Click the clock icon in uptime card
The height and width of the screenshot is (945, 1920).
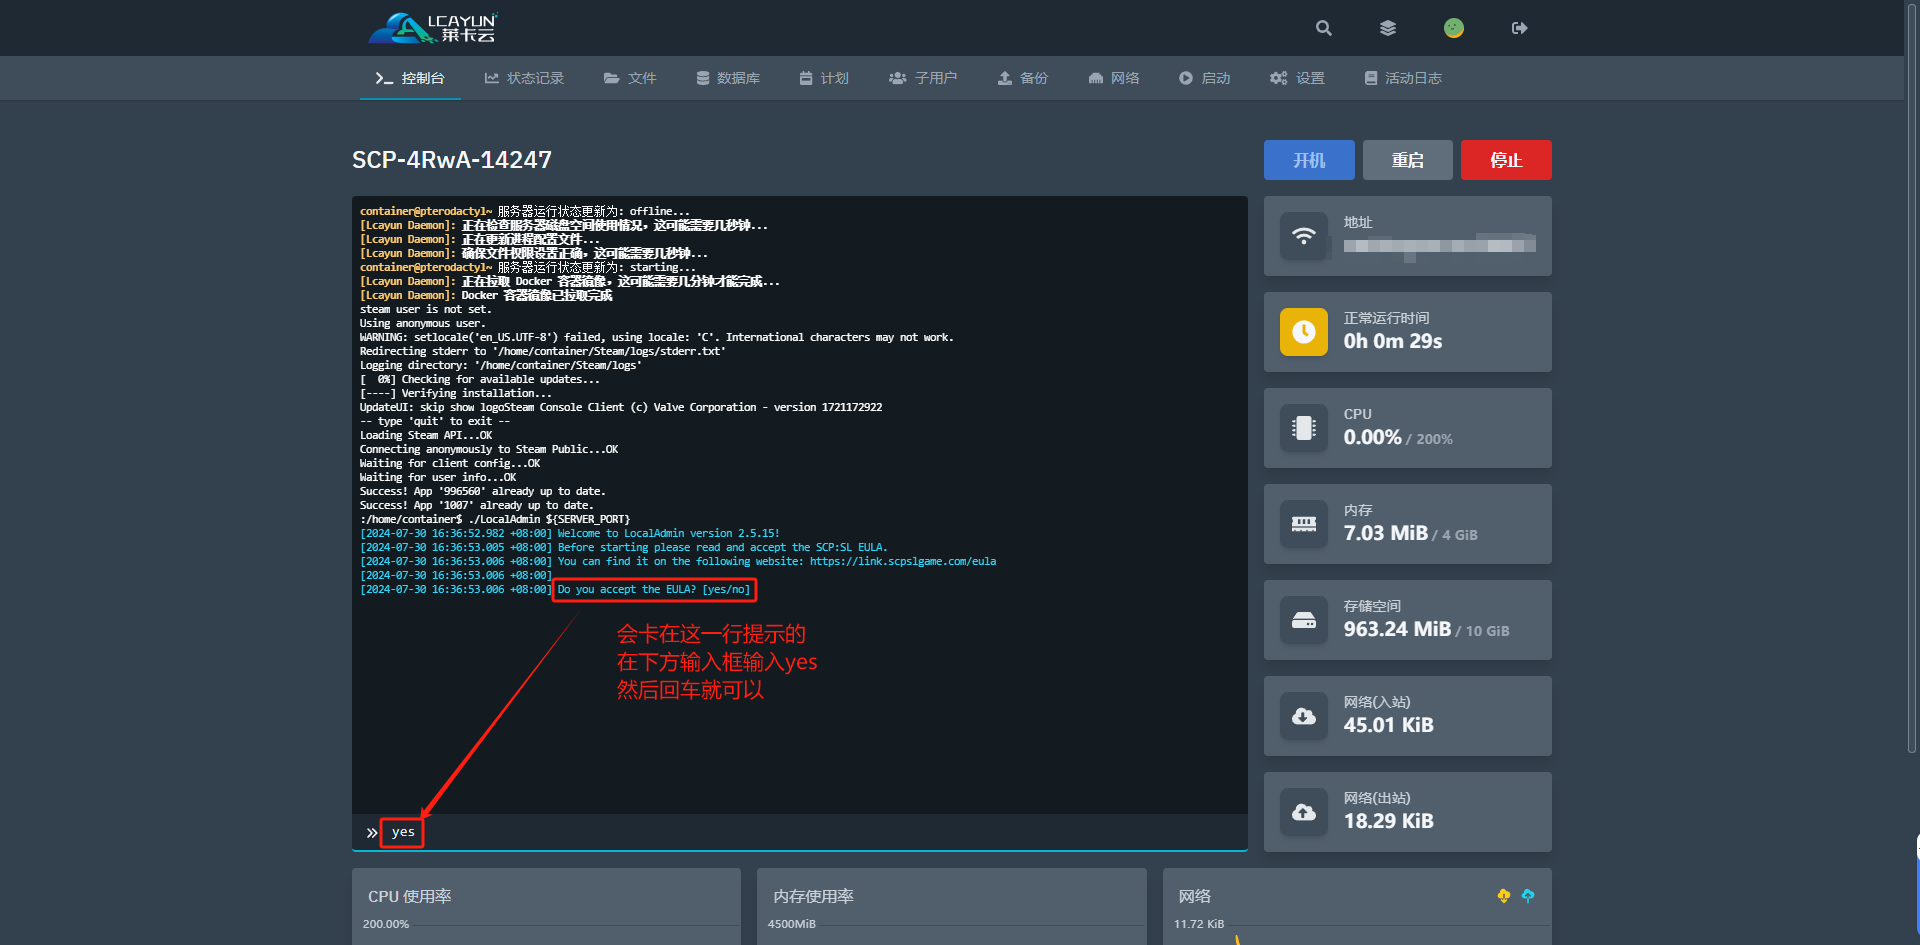[1304, 332]
